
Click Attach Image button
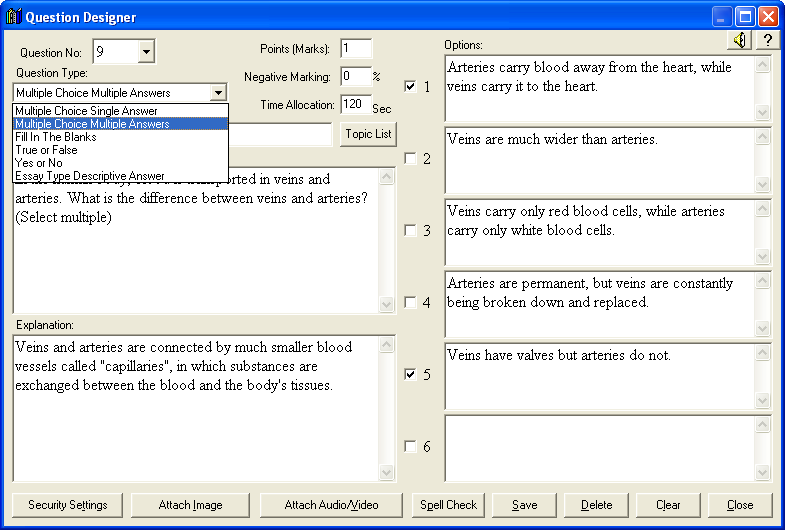(190, 504)
